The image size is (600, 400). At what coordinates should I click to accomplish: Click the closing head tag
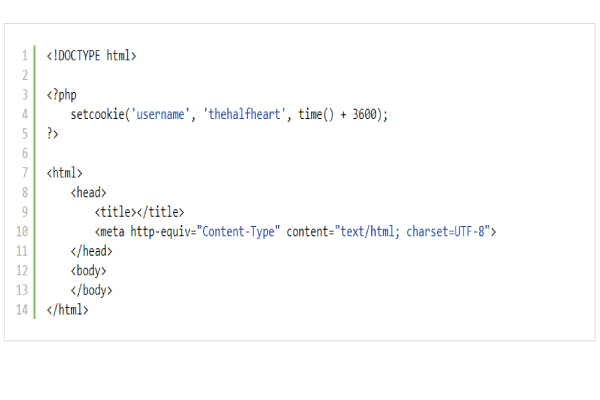pyautogui.click(x=92, y=251)
